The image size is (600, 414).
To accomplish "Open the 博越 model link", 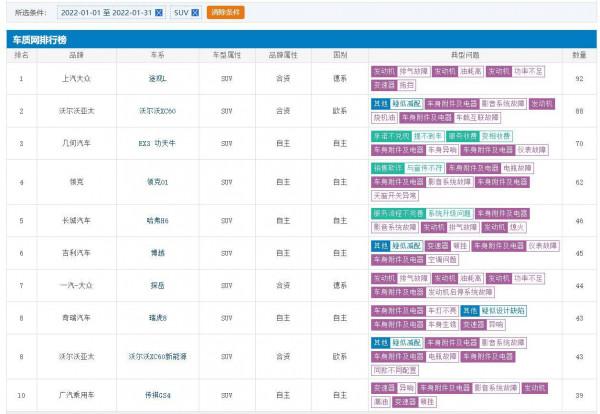I will click(x=159, y=253).
